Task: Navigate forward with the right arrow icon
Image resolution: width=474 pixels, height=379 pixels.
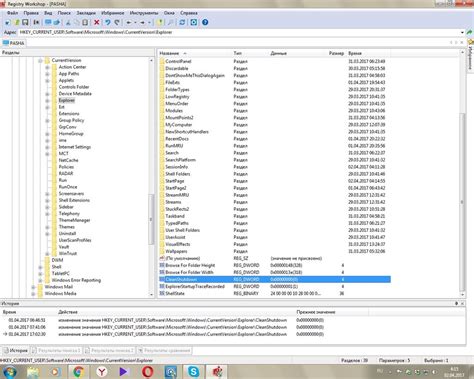Action: tap(143, 22)
